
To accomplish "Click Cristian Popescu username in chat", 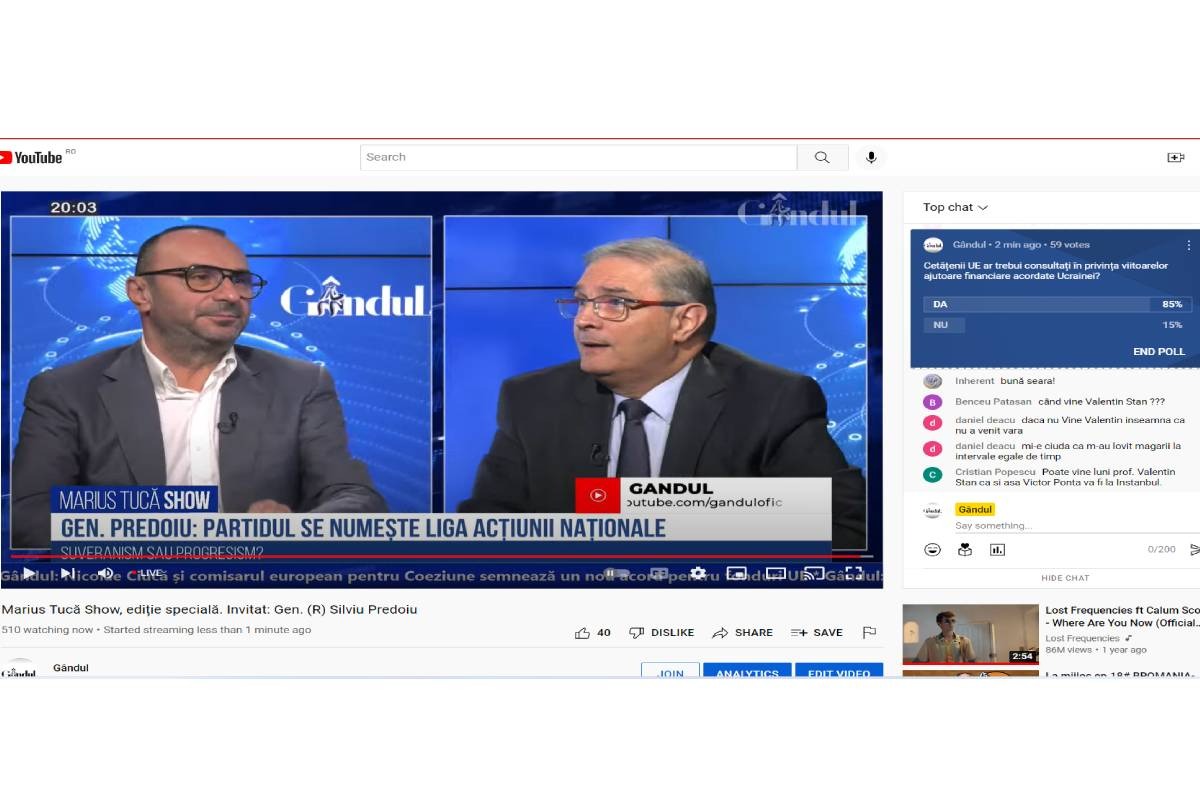I will click(995, 471).
